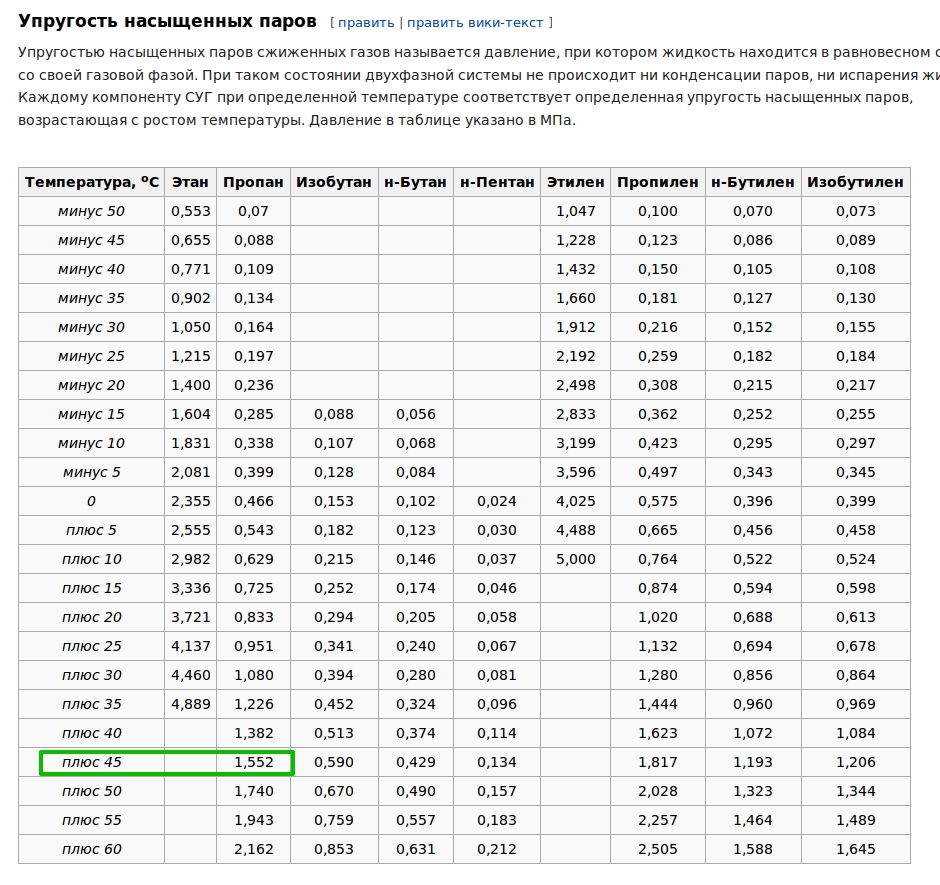Select Изобутан value 0,107 at минус 10
940x885 pixels.
click(334, 444)
